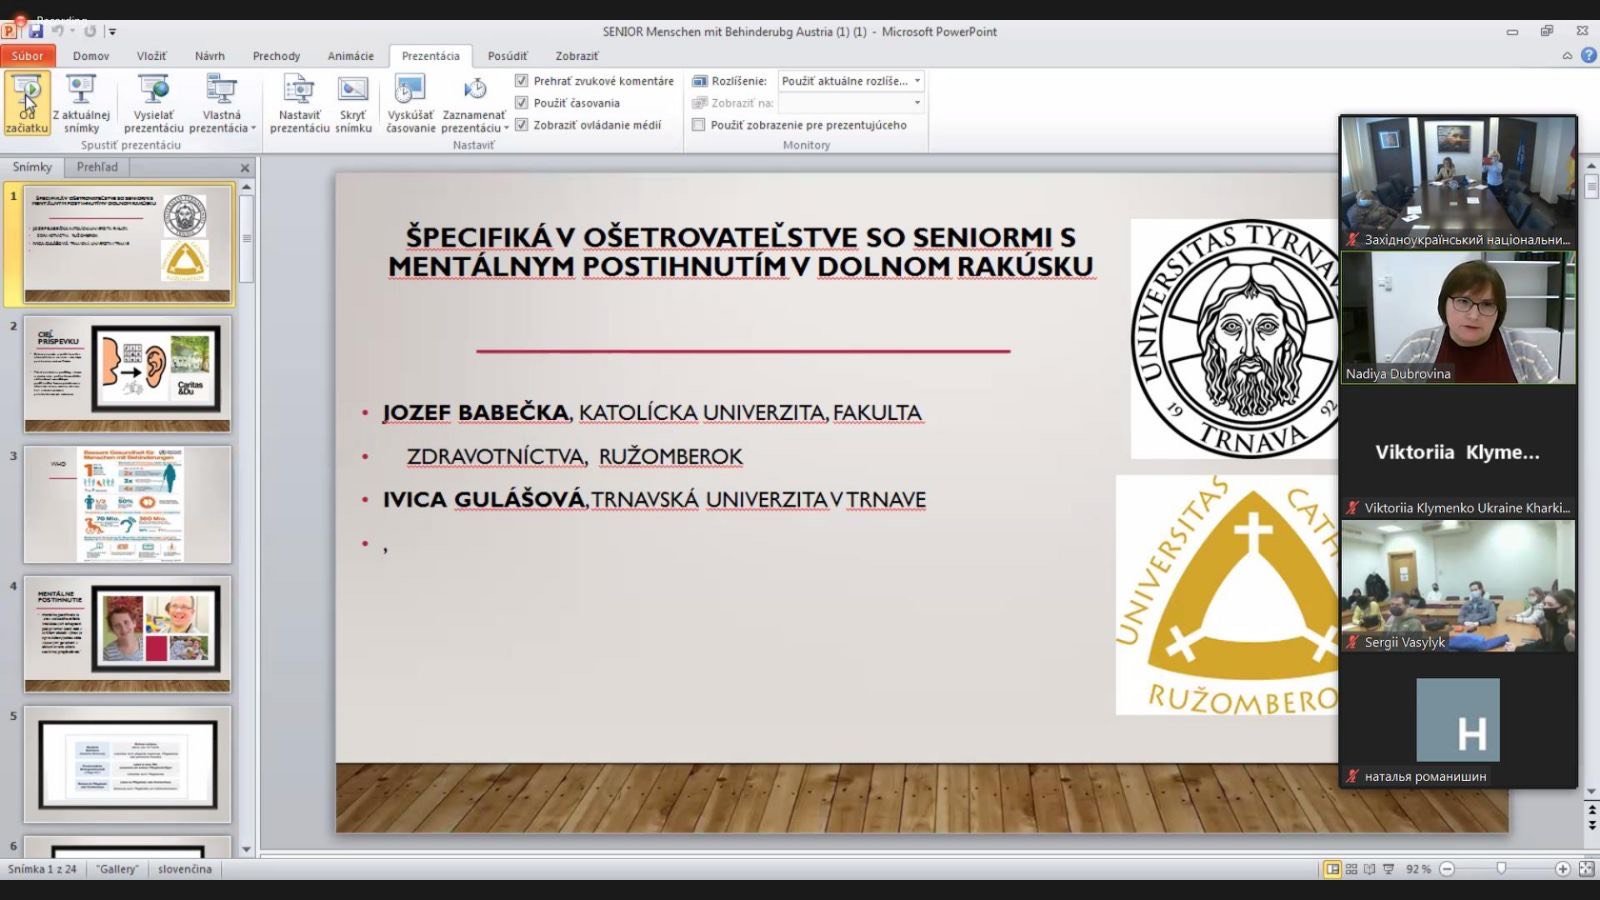This screenshot has width=1600, height=900.
Task: Open the Súbor file tab
Action: [28, 56]
